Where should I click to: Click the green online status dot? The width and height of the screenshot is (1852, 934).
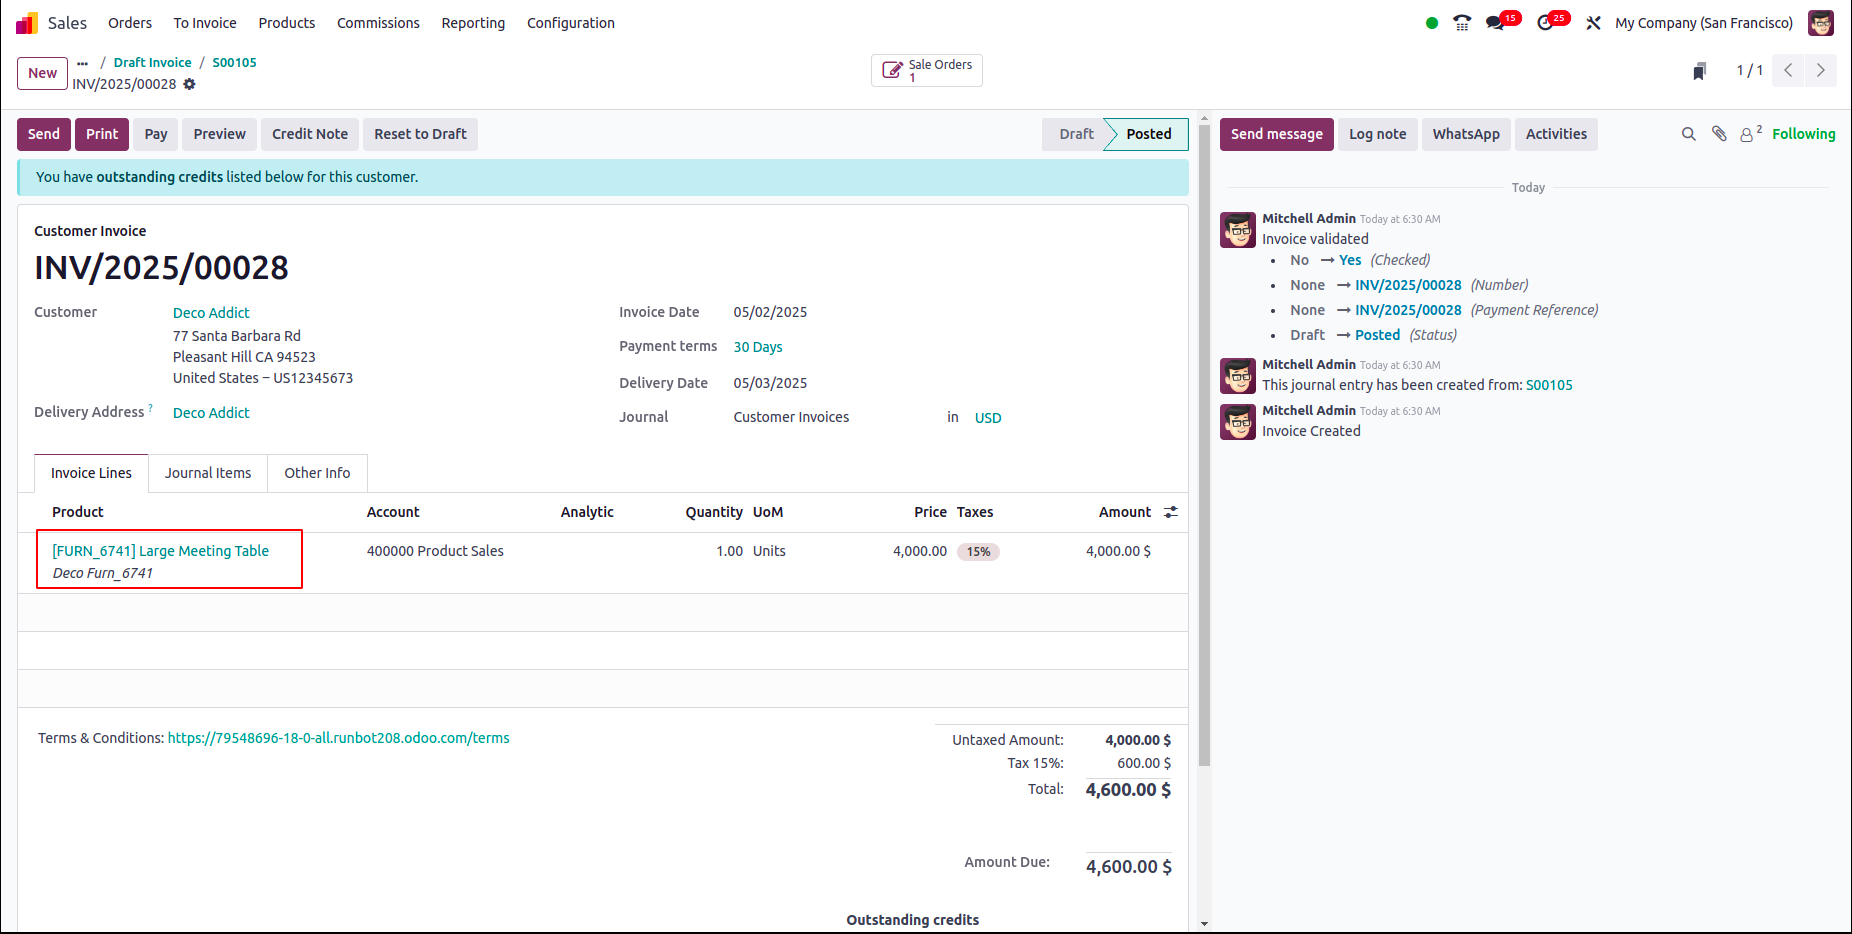tap(1432, 23)
